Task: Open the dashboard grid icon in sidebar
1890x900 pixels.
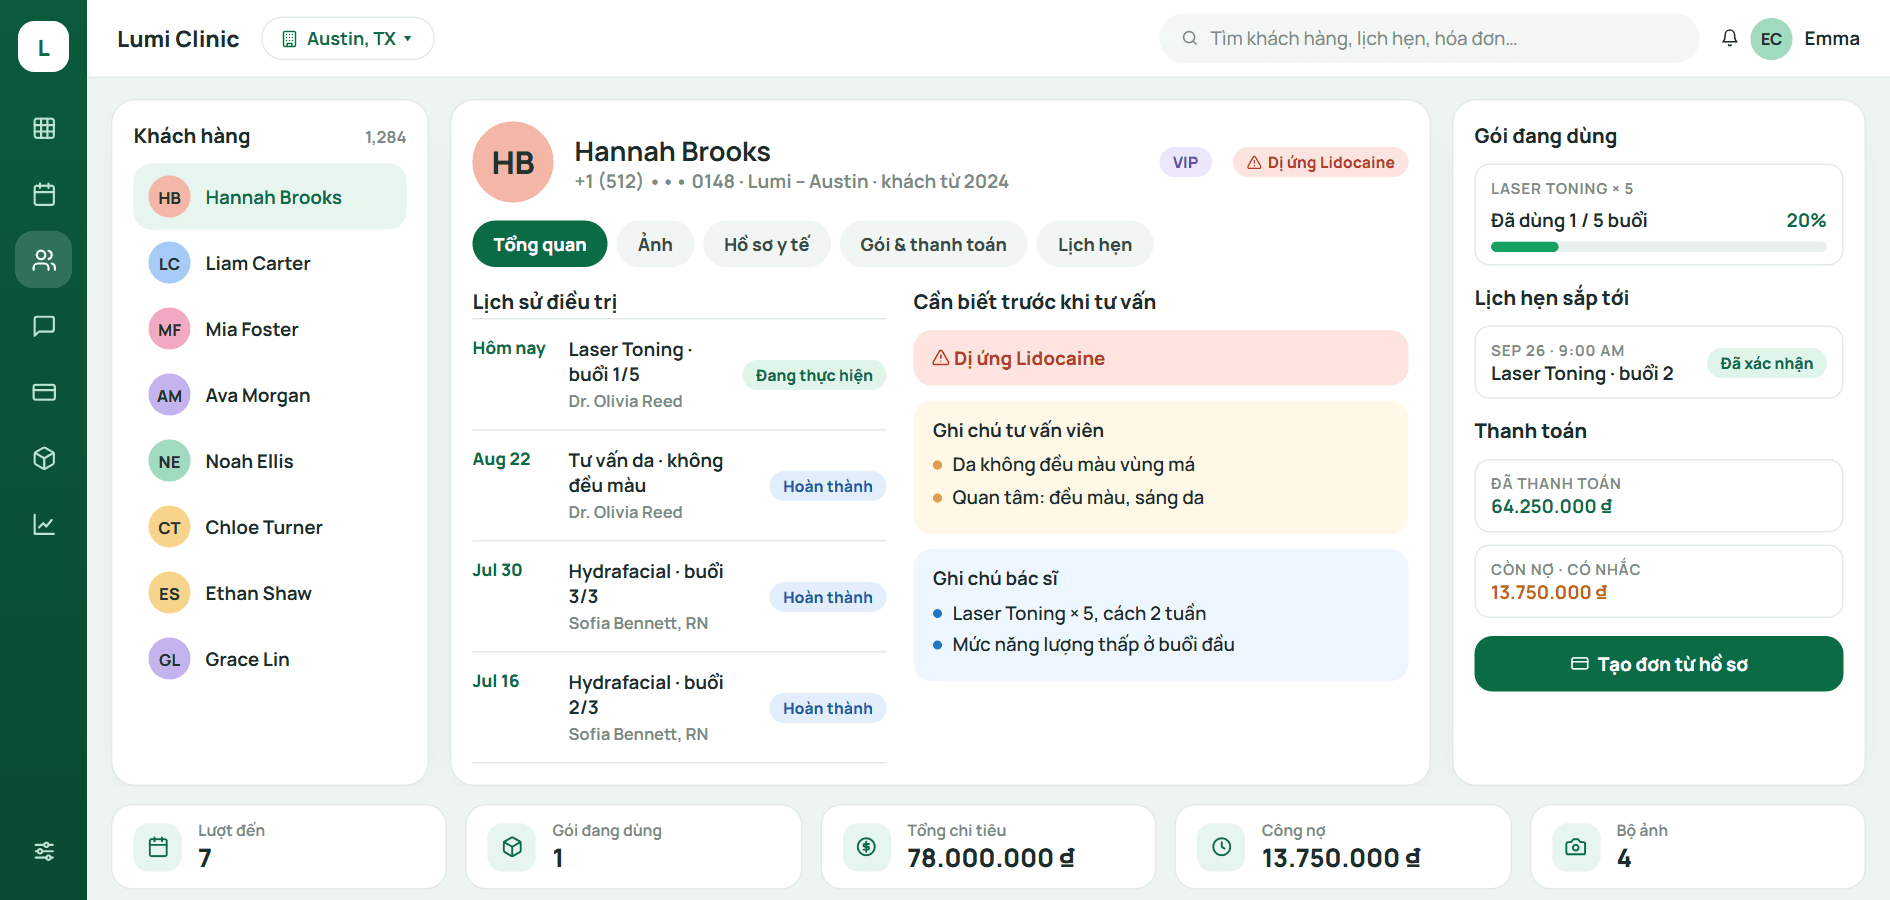Action: 44,128
